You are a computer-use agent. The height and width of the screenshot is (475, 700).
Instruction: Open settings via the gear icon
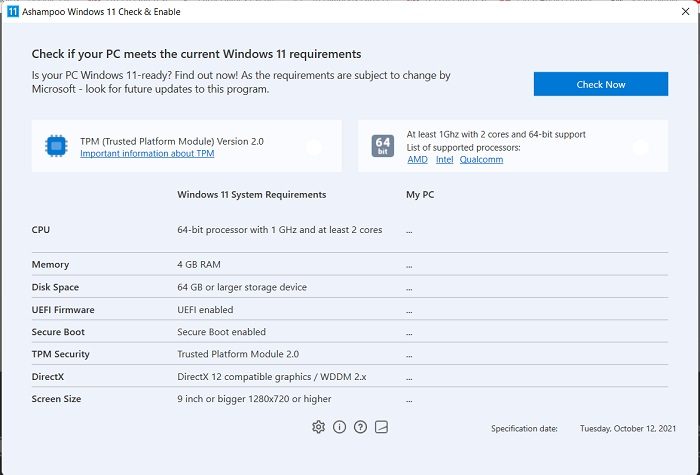point(318,427)
